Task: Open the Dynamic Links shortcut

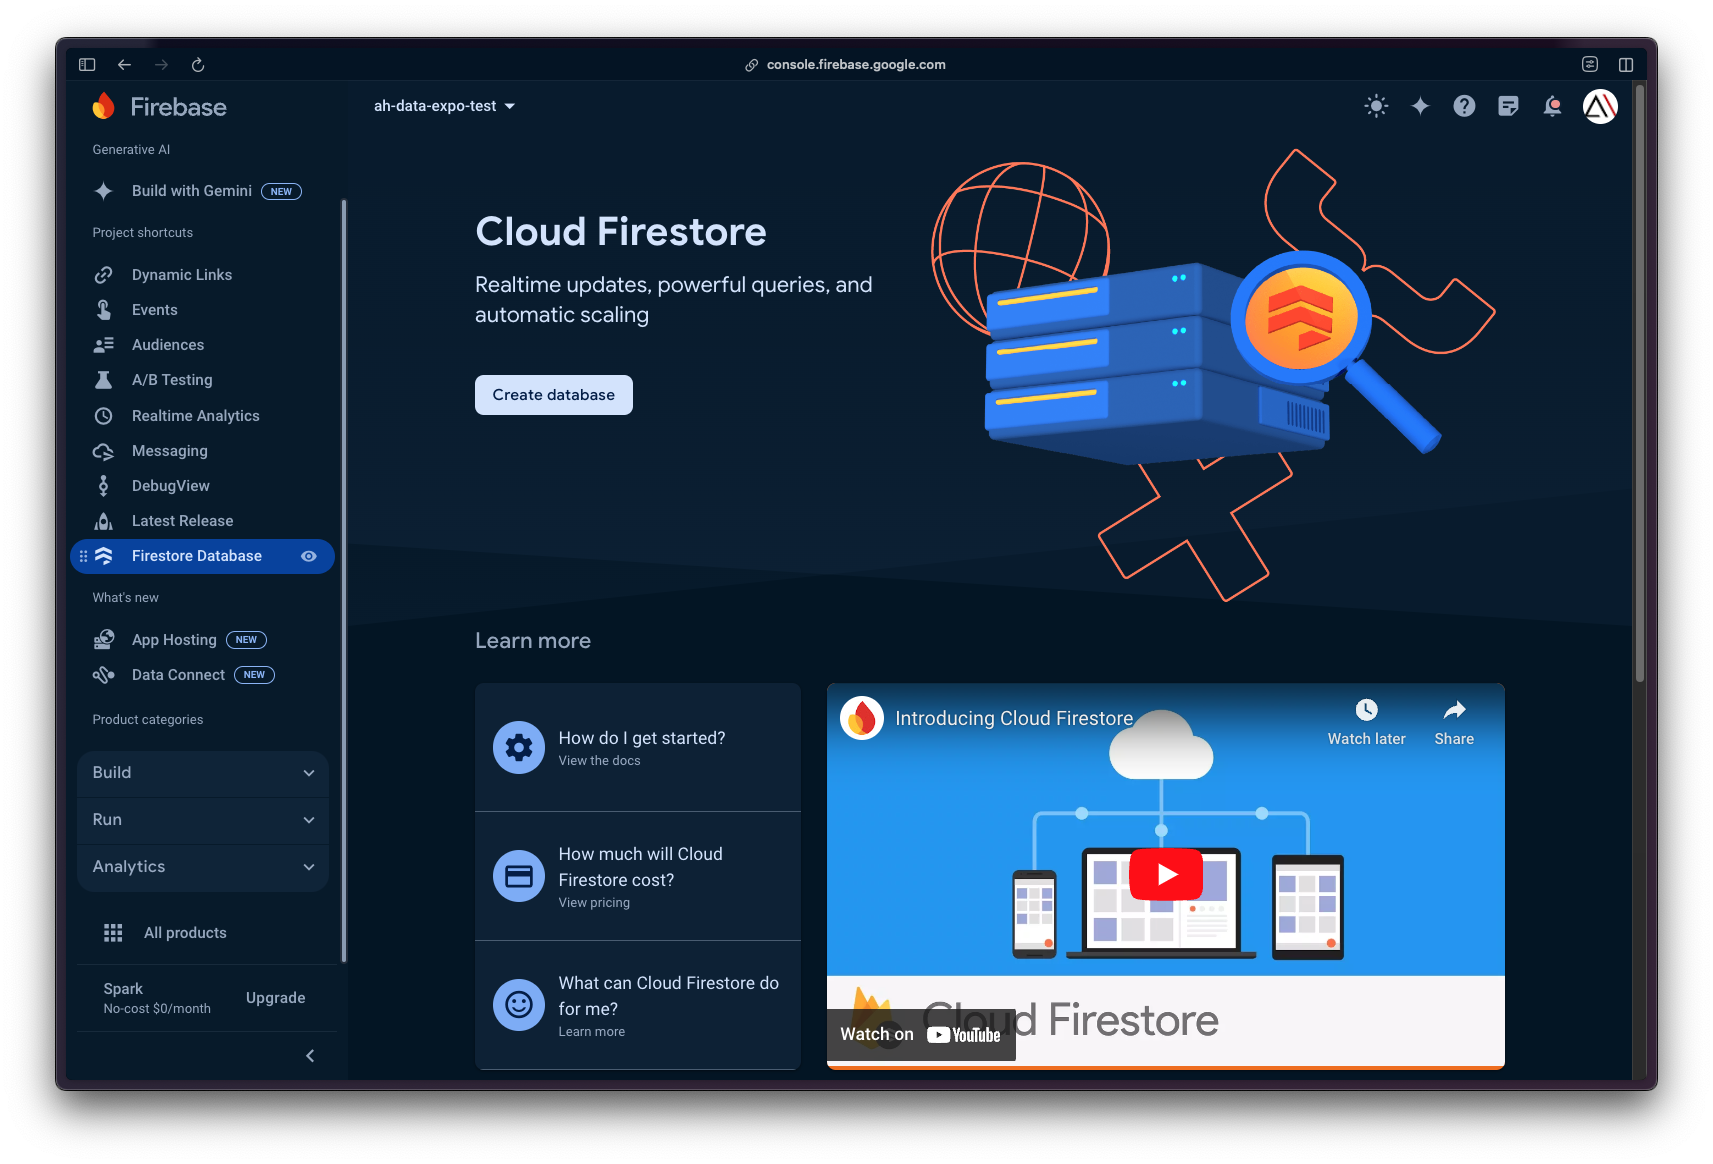Action: pos(182,275)
